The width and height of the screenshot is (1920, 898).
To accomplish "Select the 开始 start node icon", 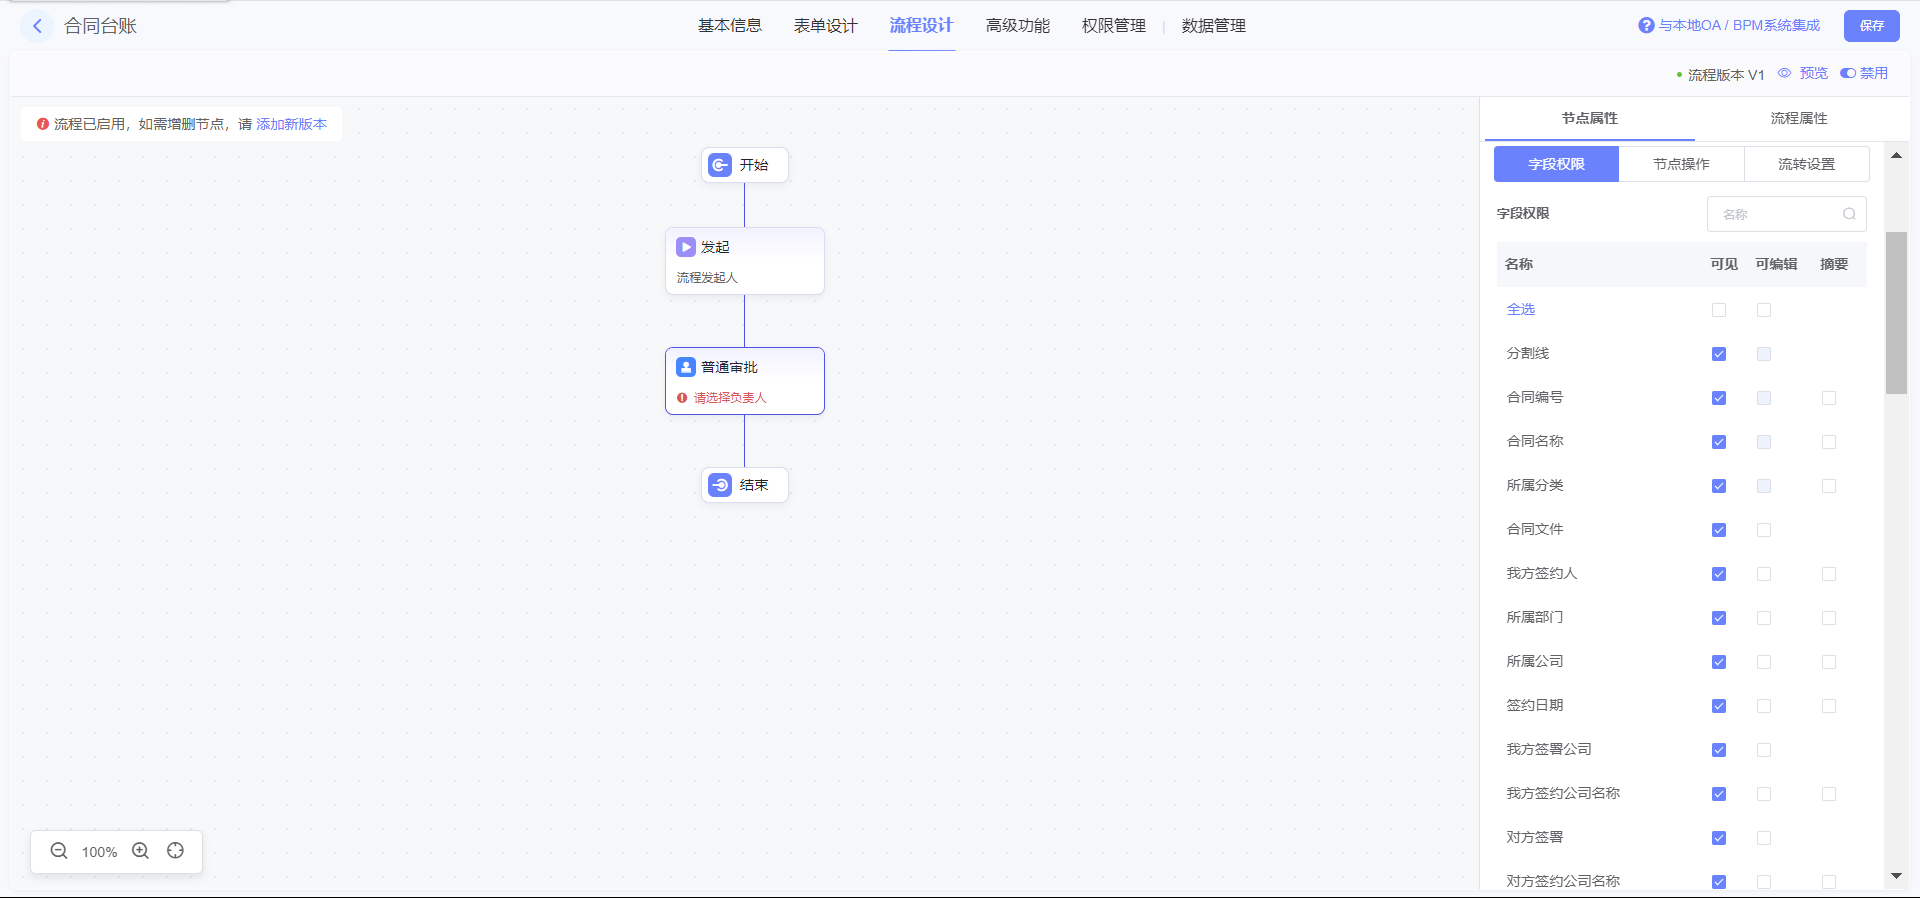I will pyautogui.click(x=720, y=165).
